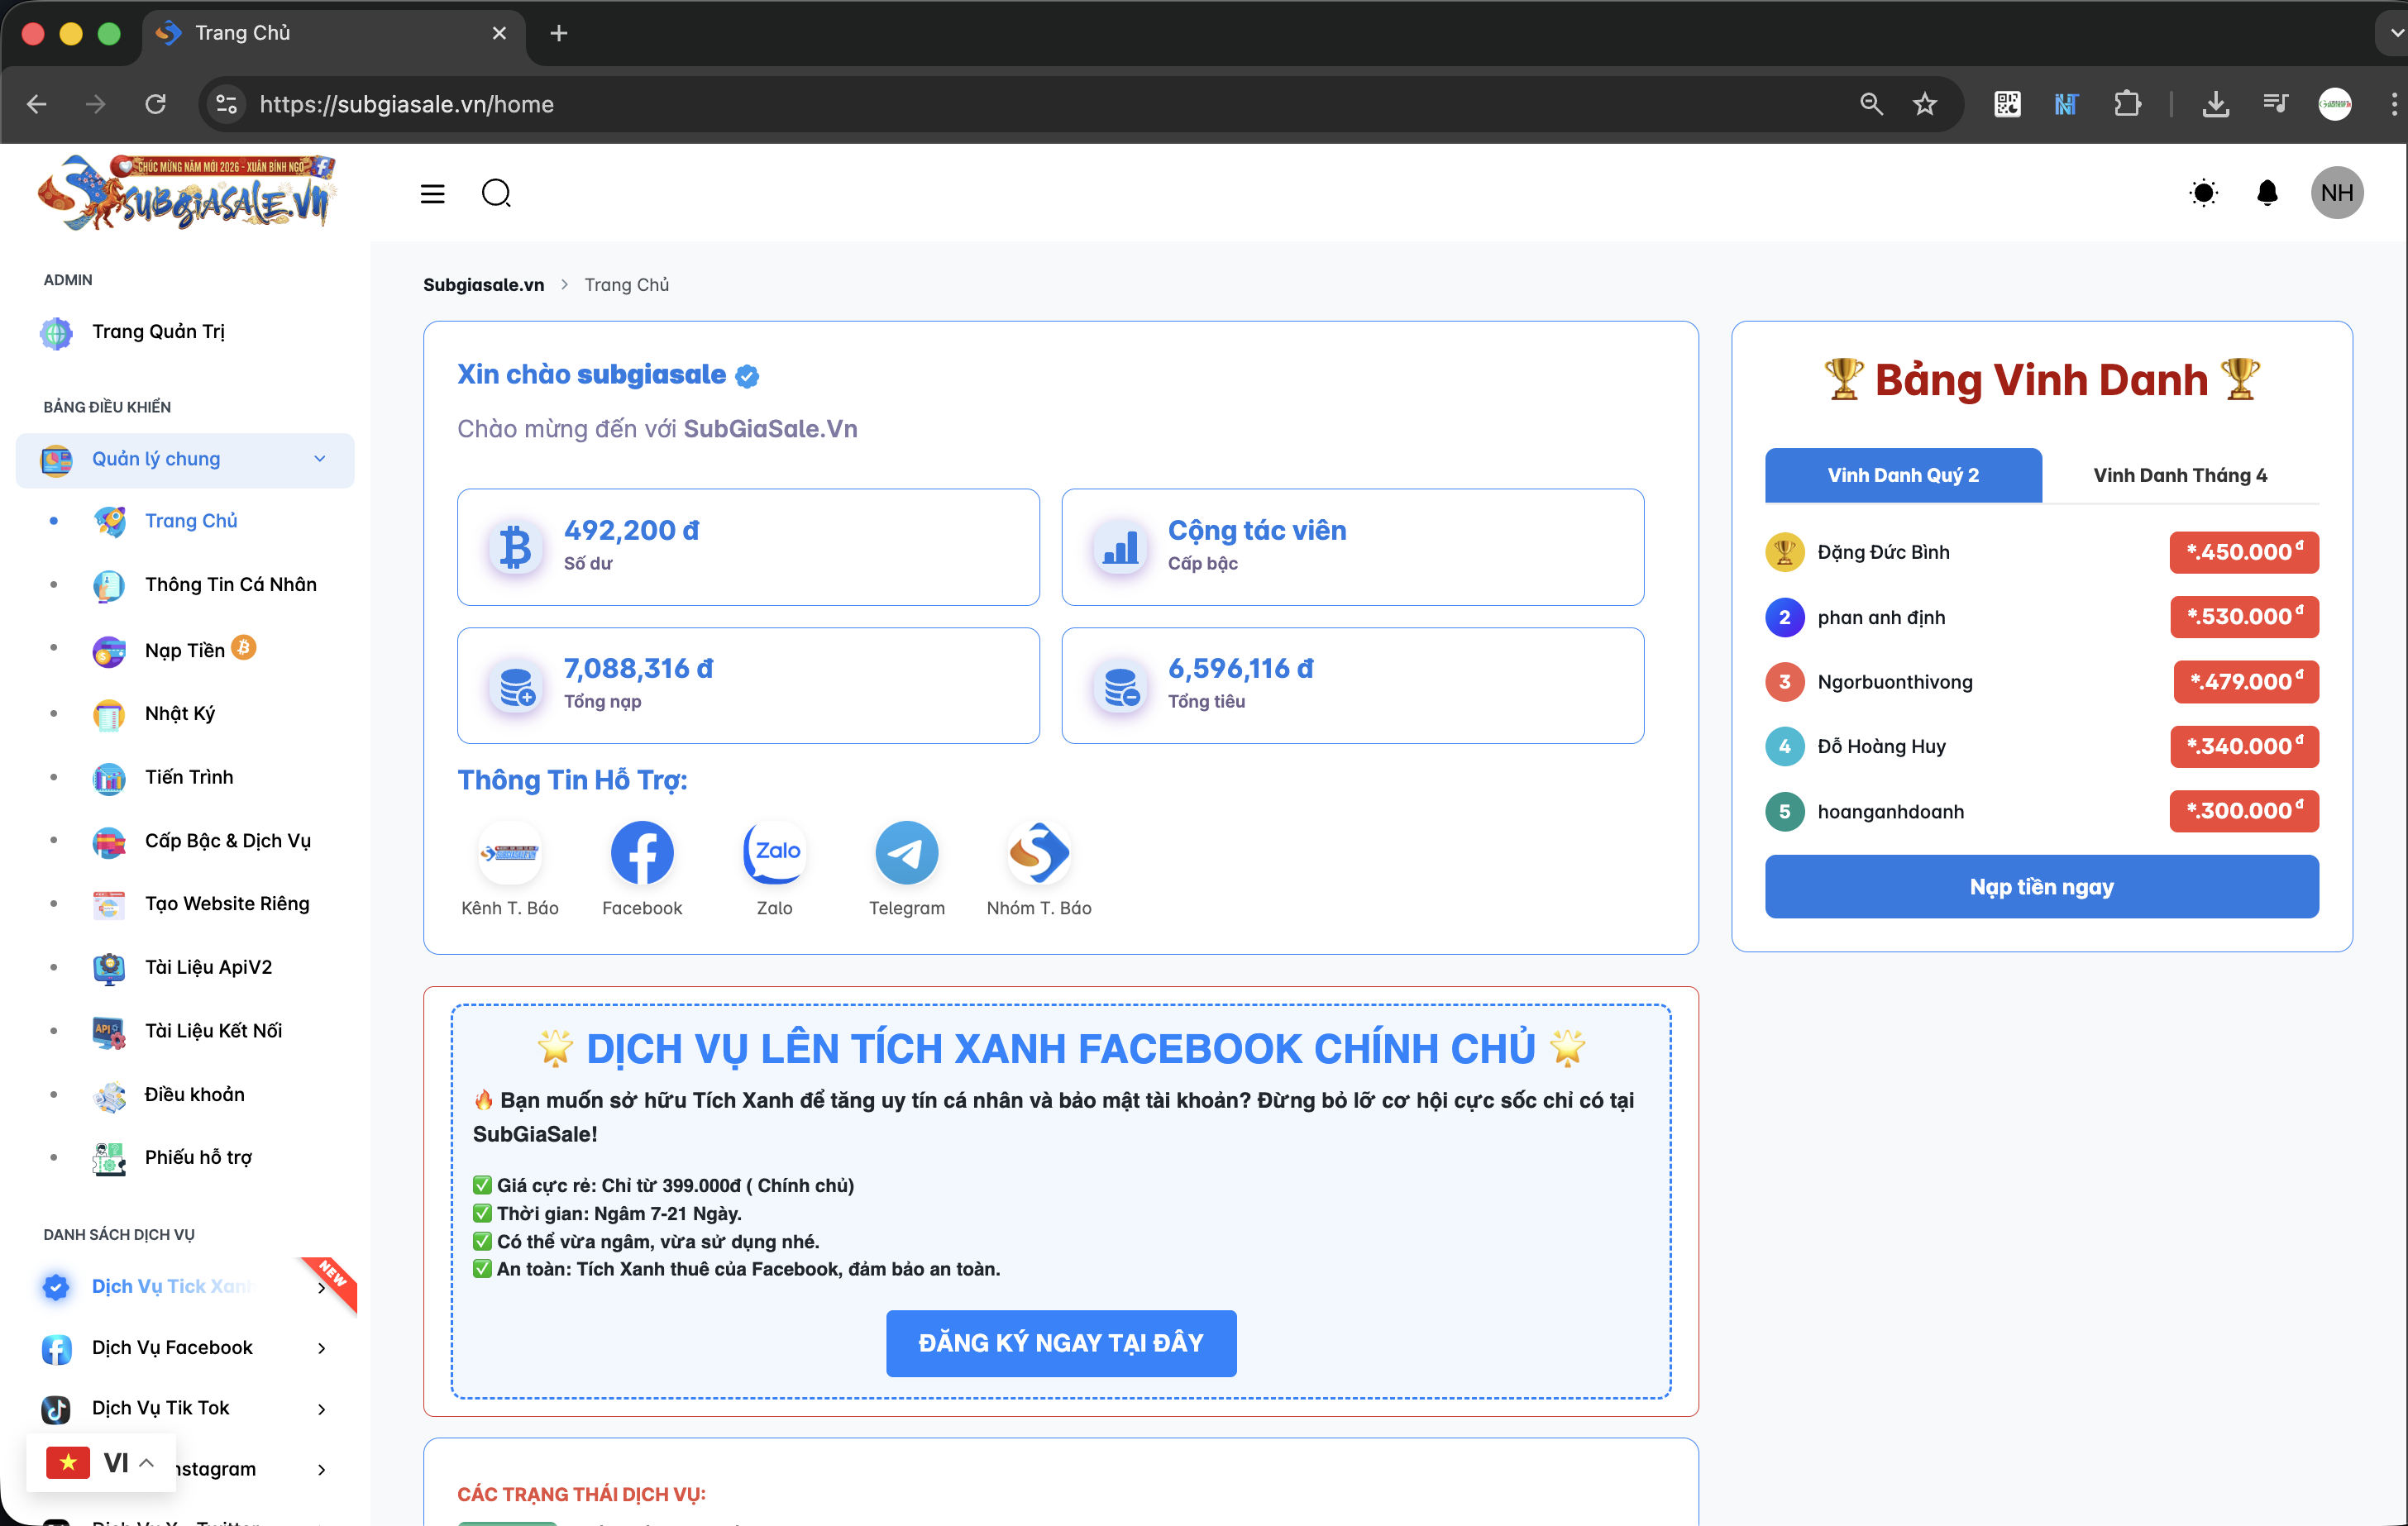The height and width of the screenshot is (1526, 2408).
Task: Expand the Instagram service chevron
Action: pyautogui.click(x=321, y=1470)
